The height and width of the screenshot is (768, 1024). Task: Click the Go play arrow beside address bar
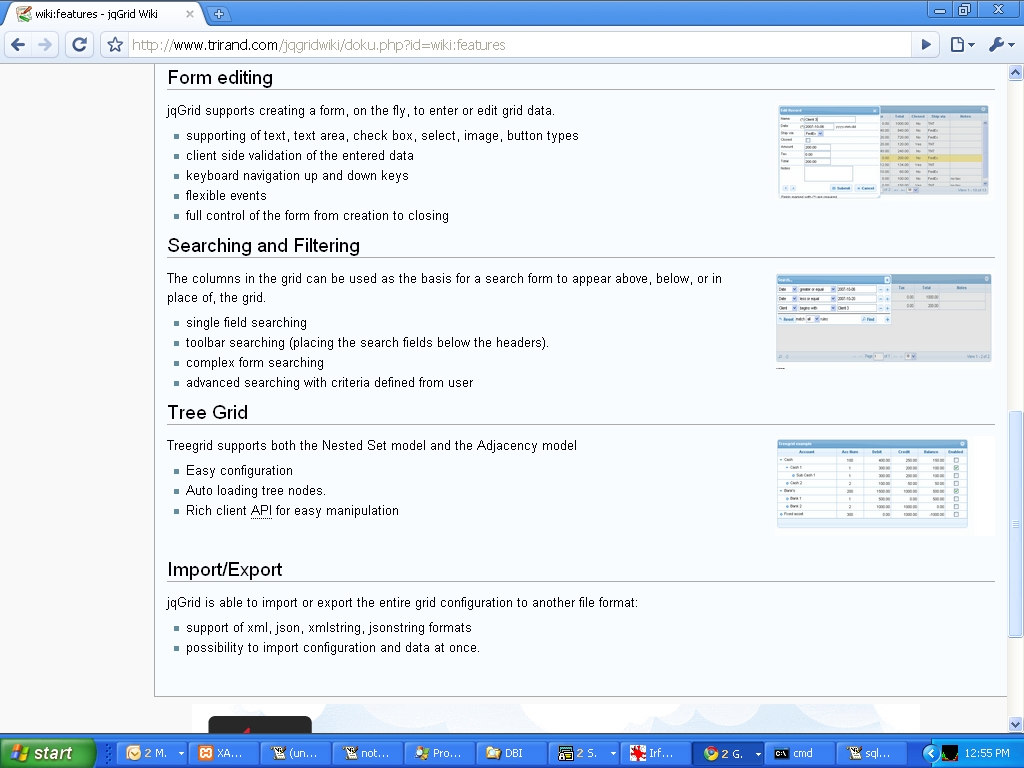point(926,44)
